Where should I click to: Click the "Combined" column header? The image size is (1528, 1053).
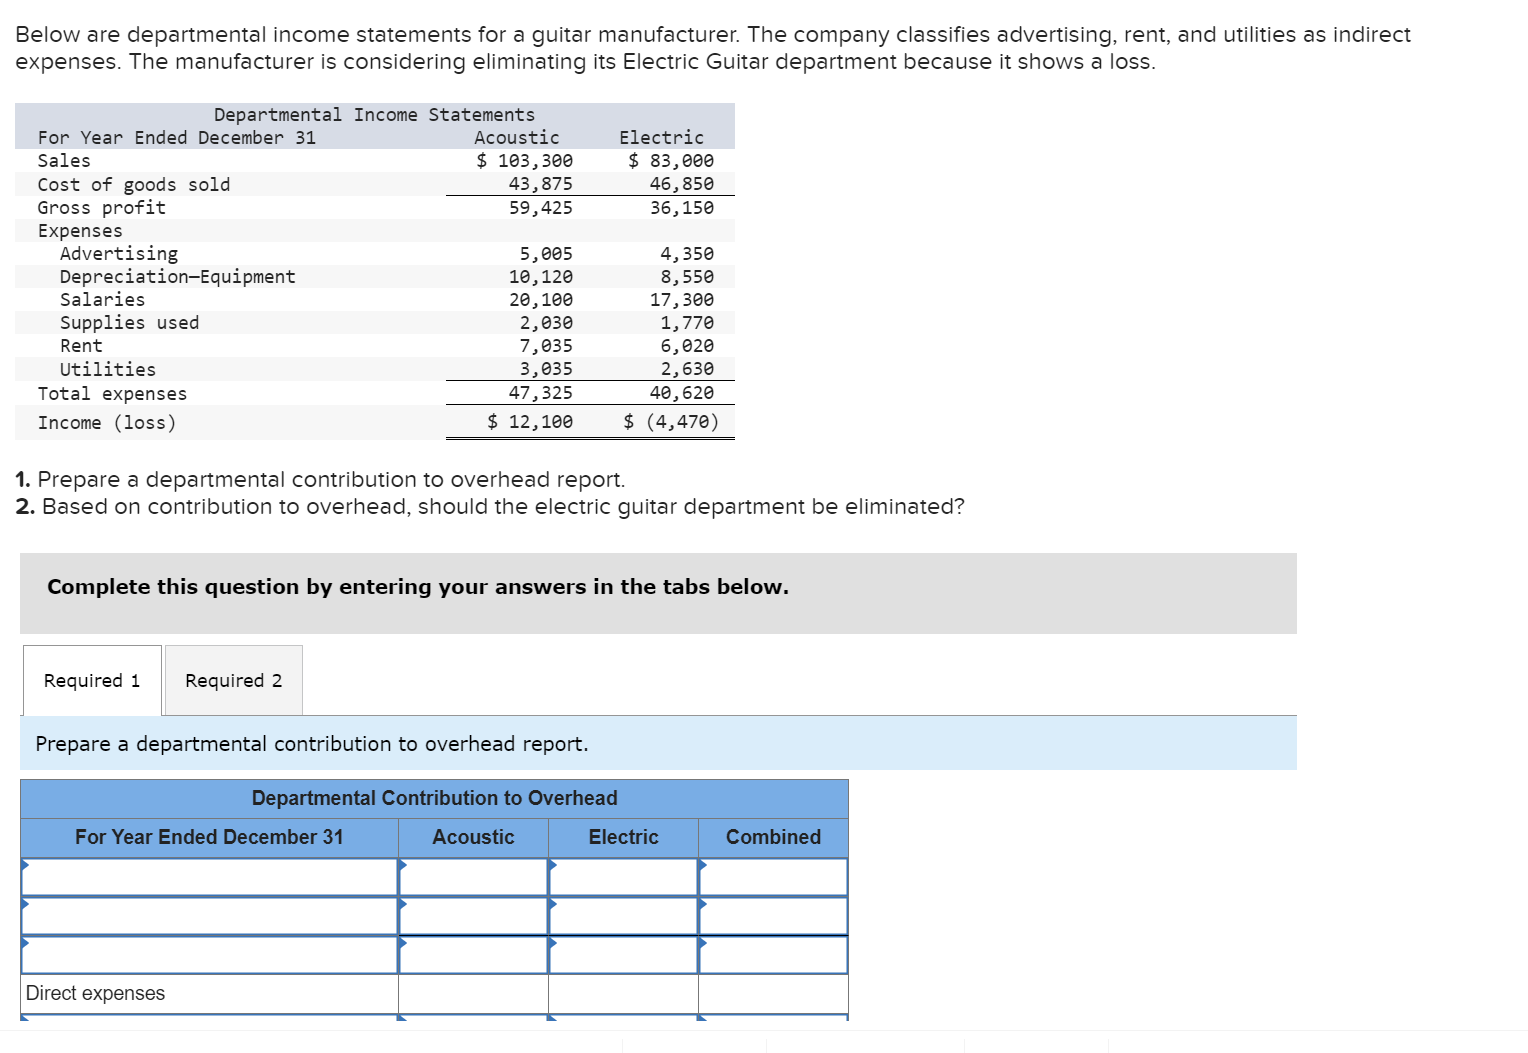pos(773,837)
